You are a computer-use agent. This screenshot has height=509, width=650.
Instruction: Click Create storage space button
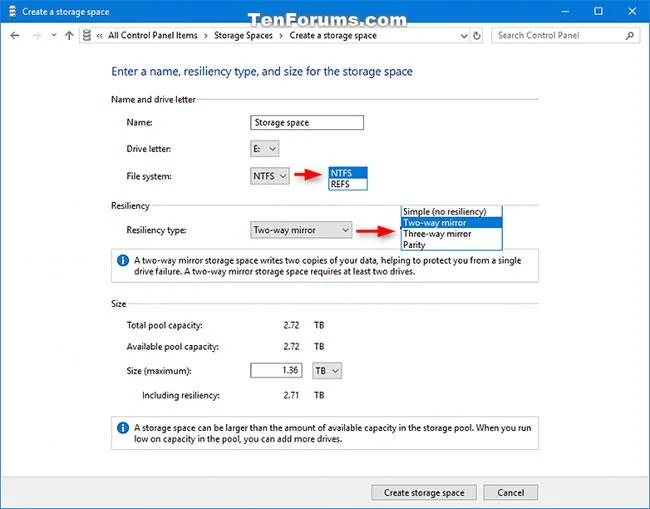(424, 492)
